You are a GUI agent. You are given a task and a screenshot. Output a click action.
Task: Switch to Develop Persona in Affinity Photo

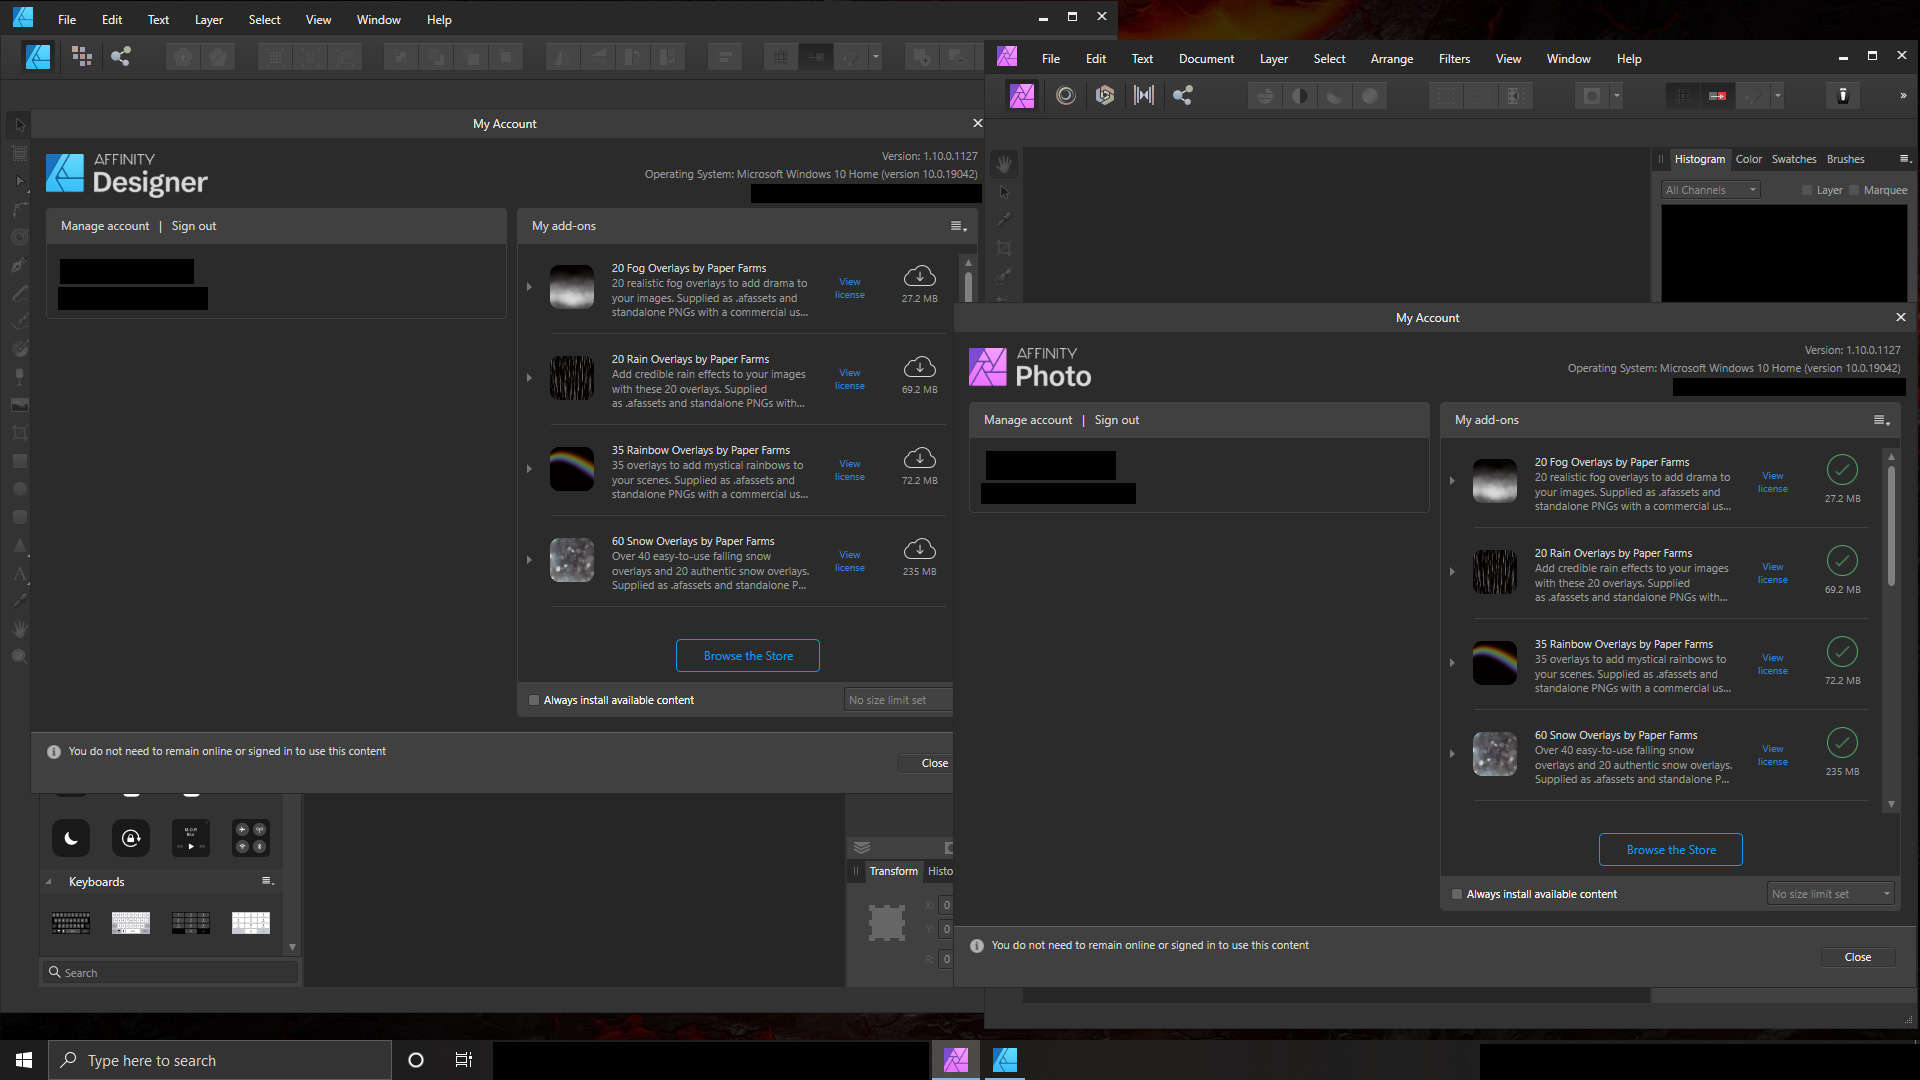tap(1105, 96)
